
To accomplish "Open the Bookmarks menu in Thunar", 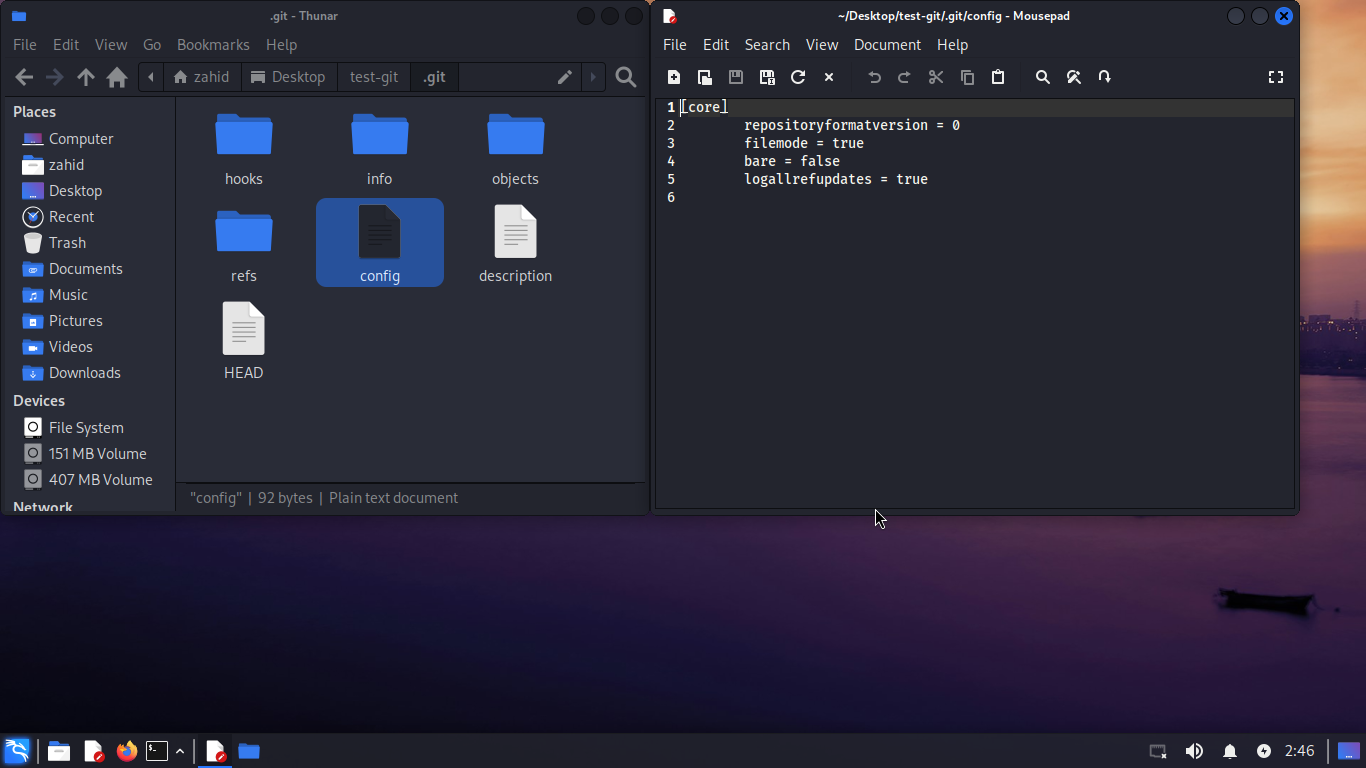I will point(213,45).
